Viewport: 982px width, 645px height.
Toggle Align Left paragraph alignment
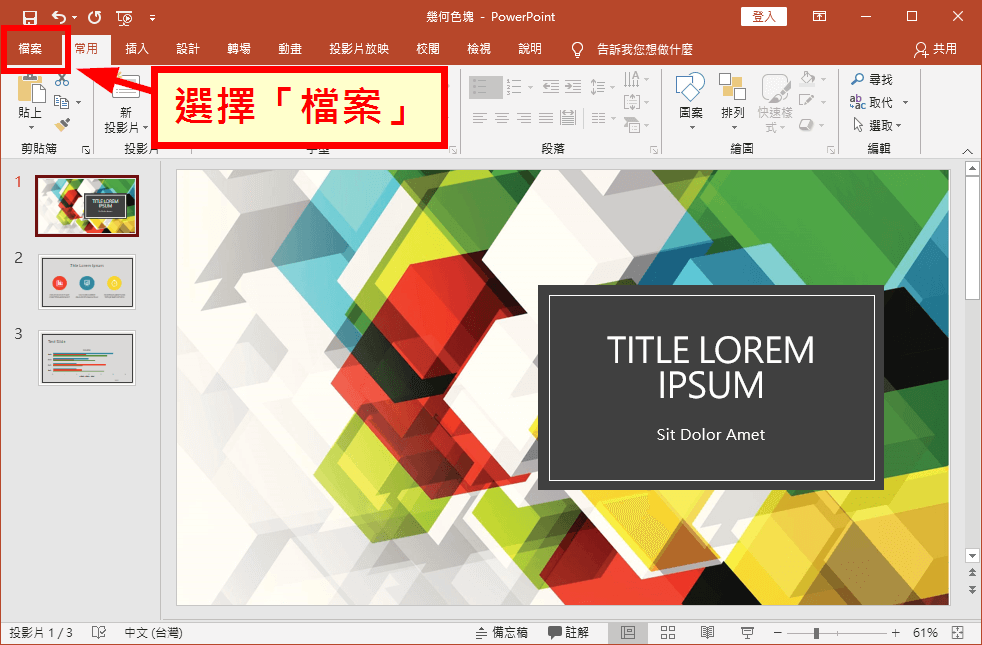(480, 117)
